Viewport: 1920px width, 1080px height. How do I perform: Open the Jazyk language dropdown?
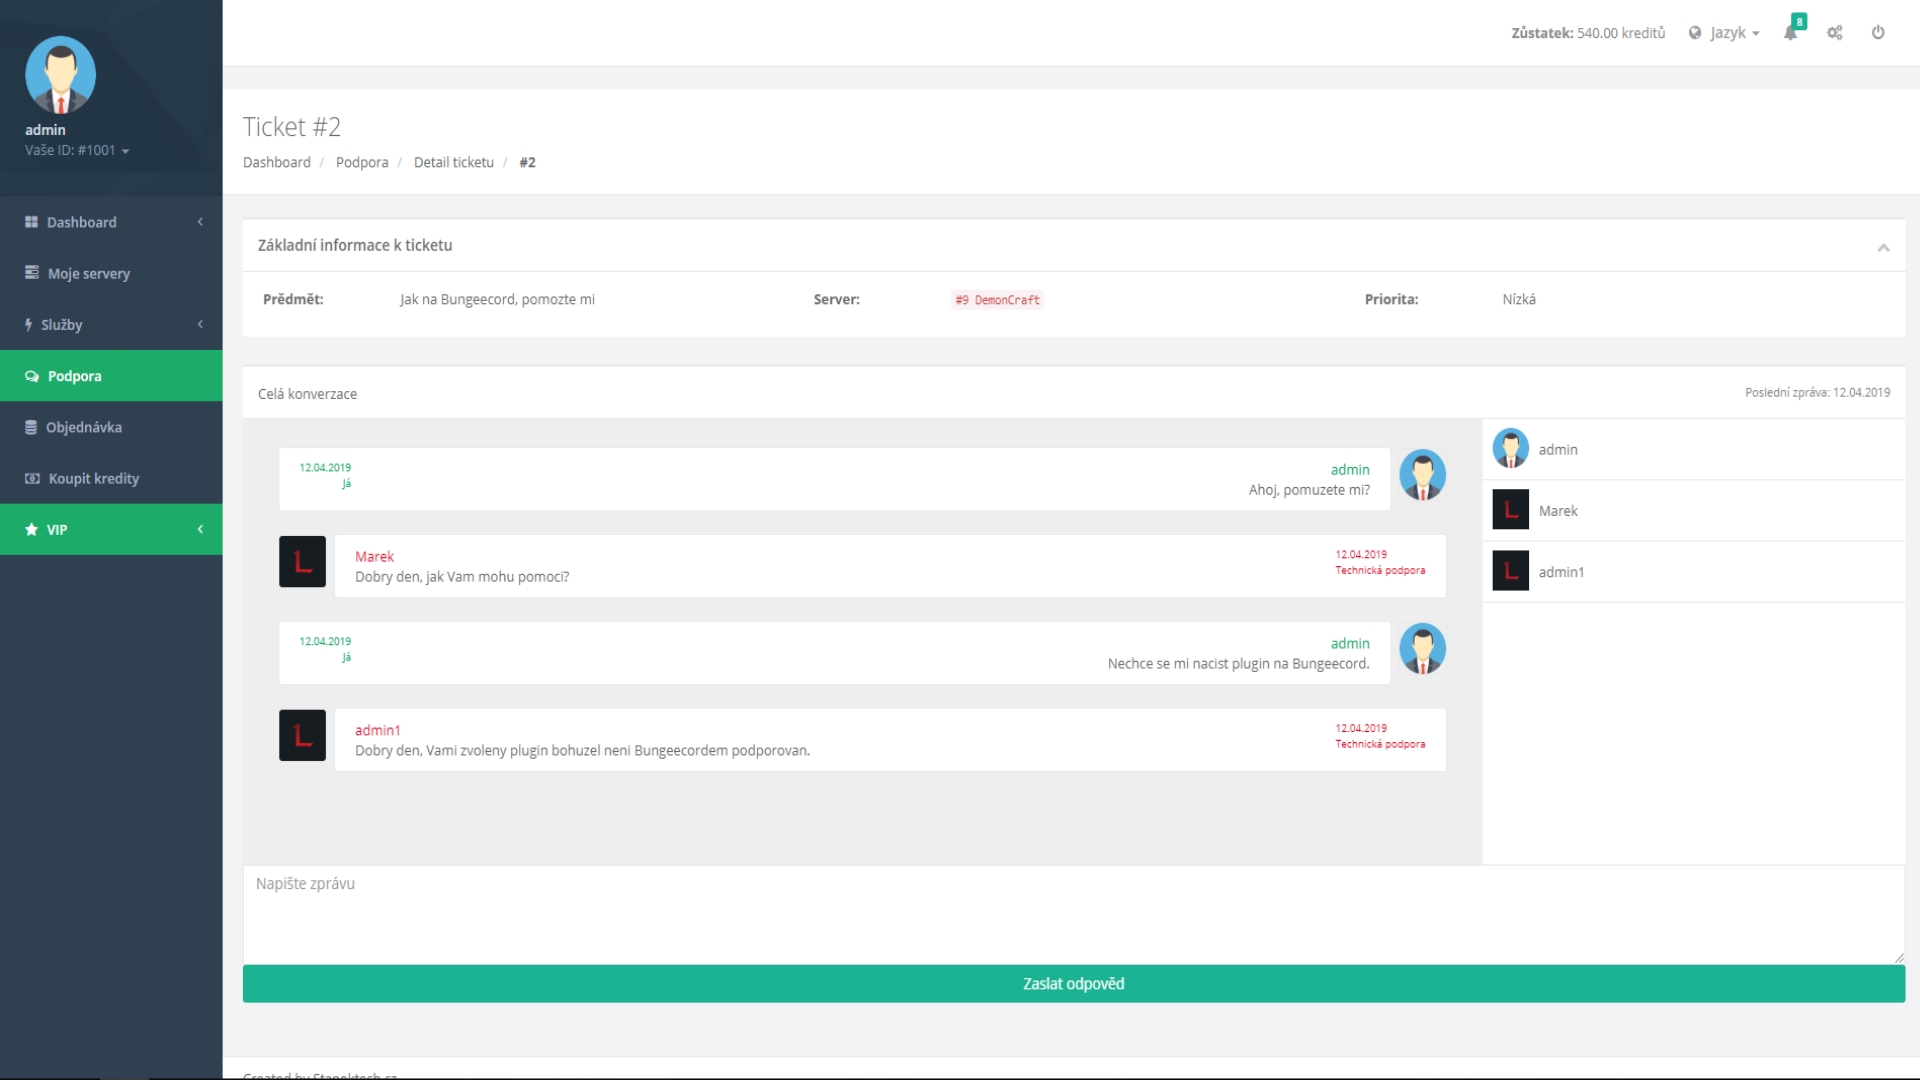(1725, 33)
